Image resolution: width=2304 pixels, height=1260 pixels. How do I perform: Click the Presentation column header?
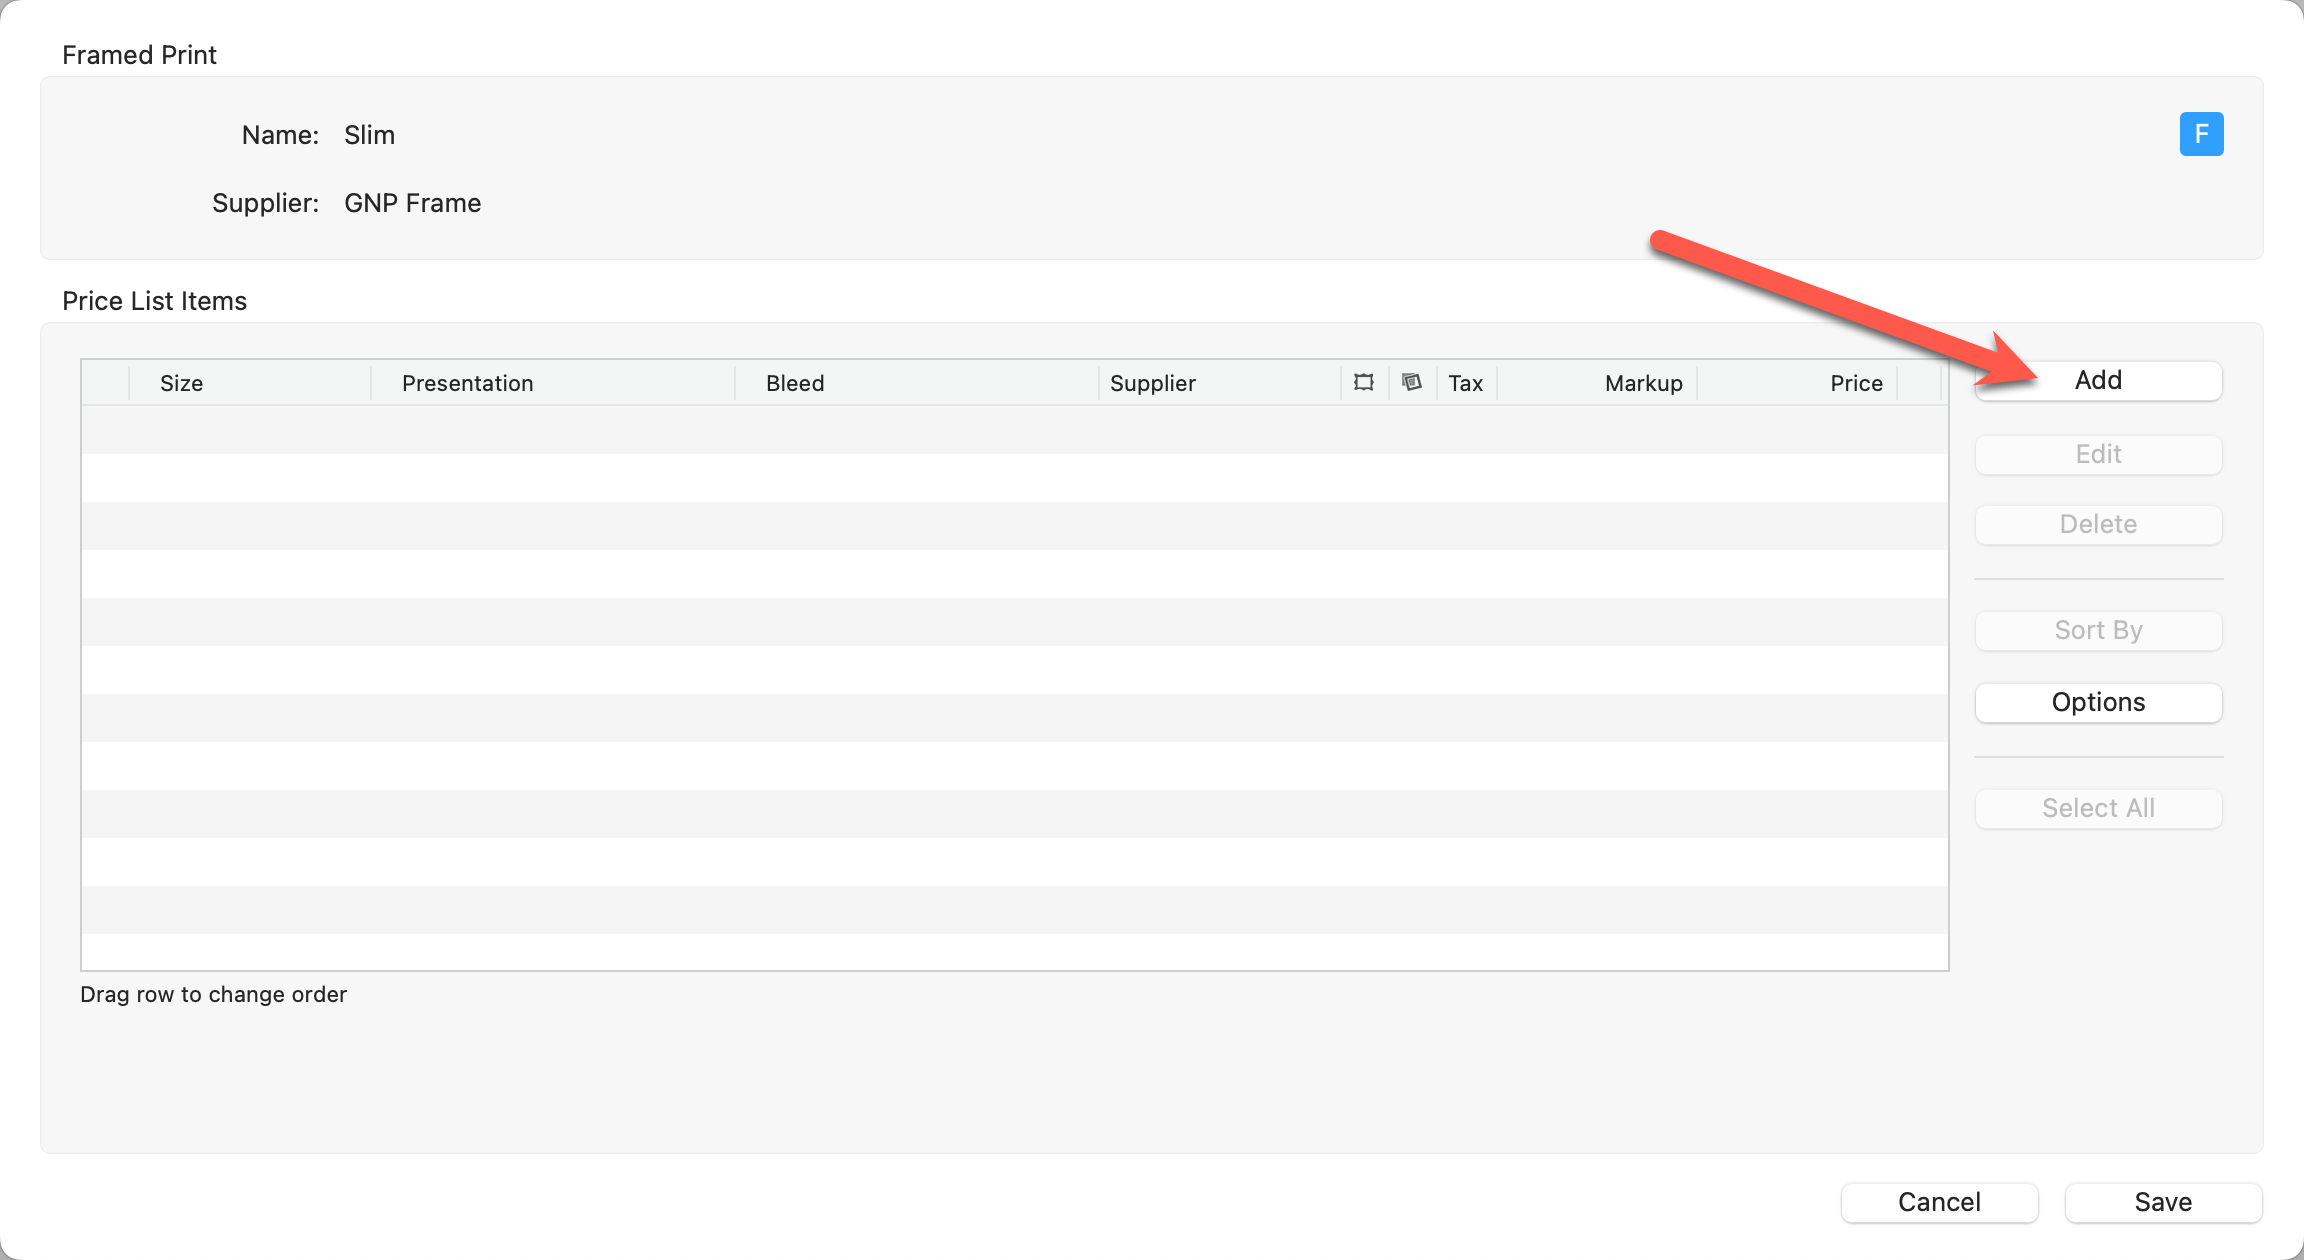[467, 383]
